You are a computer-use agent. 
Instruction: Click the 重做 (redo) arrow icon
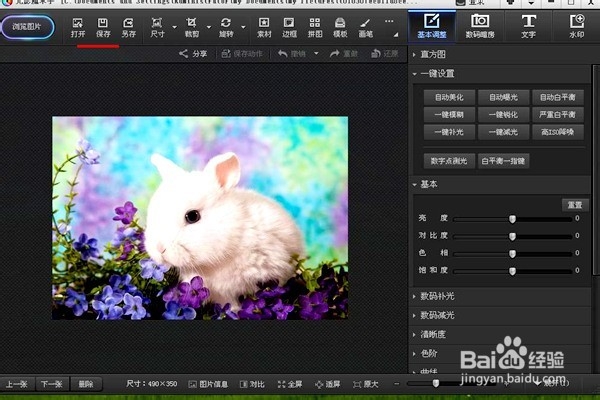click(334, 54)
